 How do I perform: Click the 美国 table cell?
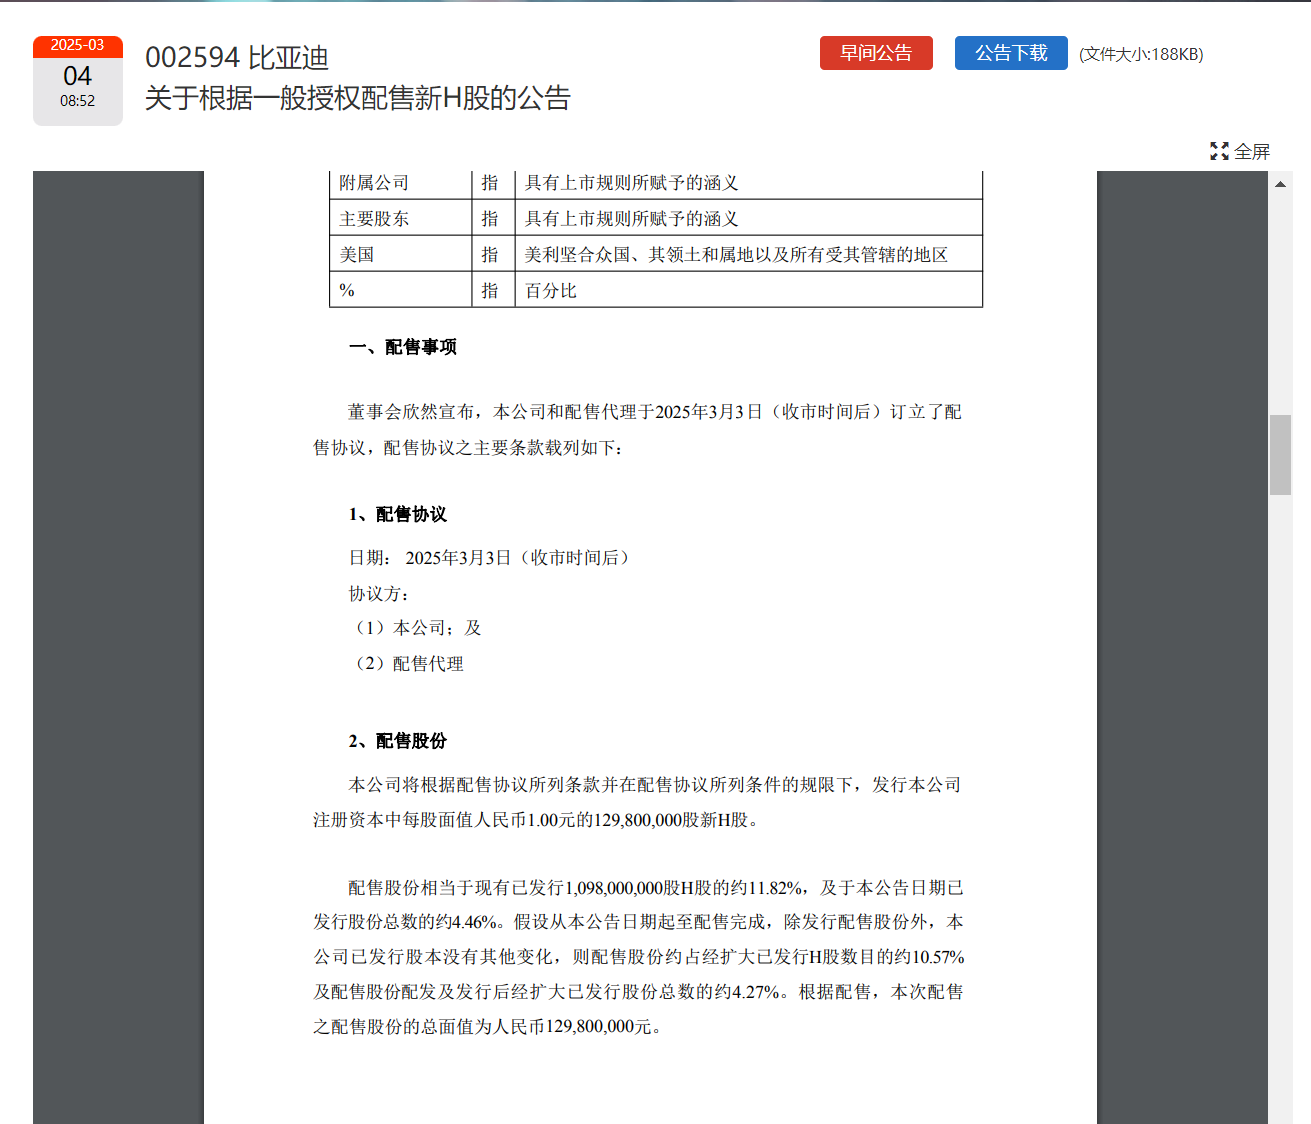[400, 254]
